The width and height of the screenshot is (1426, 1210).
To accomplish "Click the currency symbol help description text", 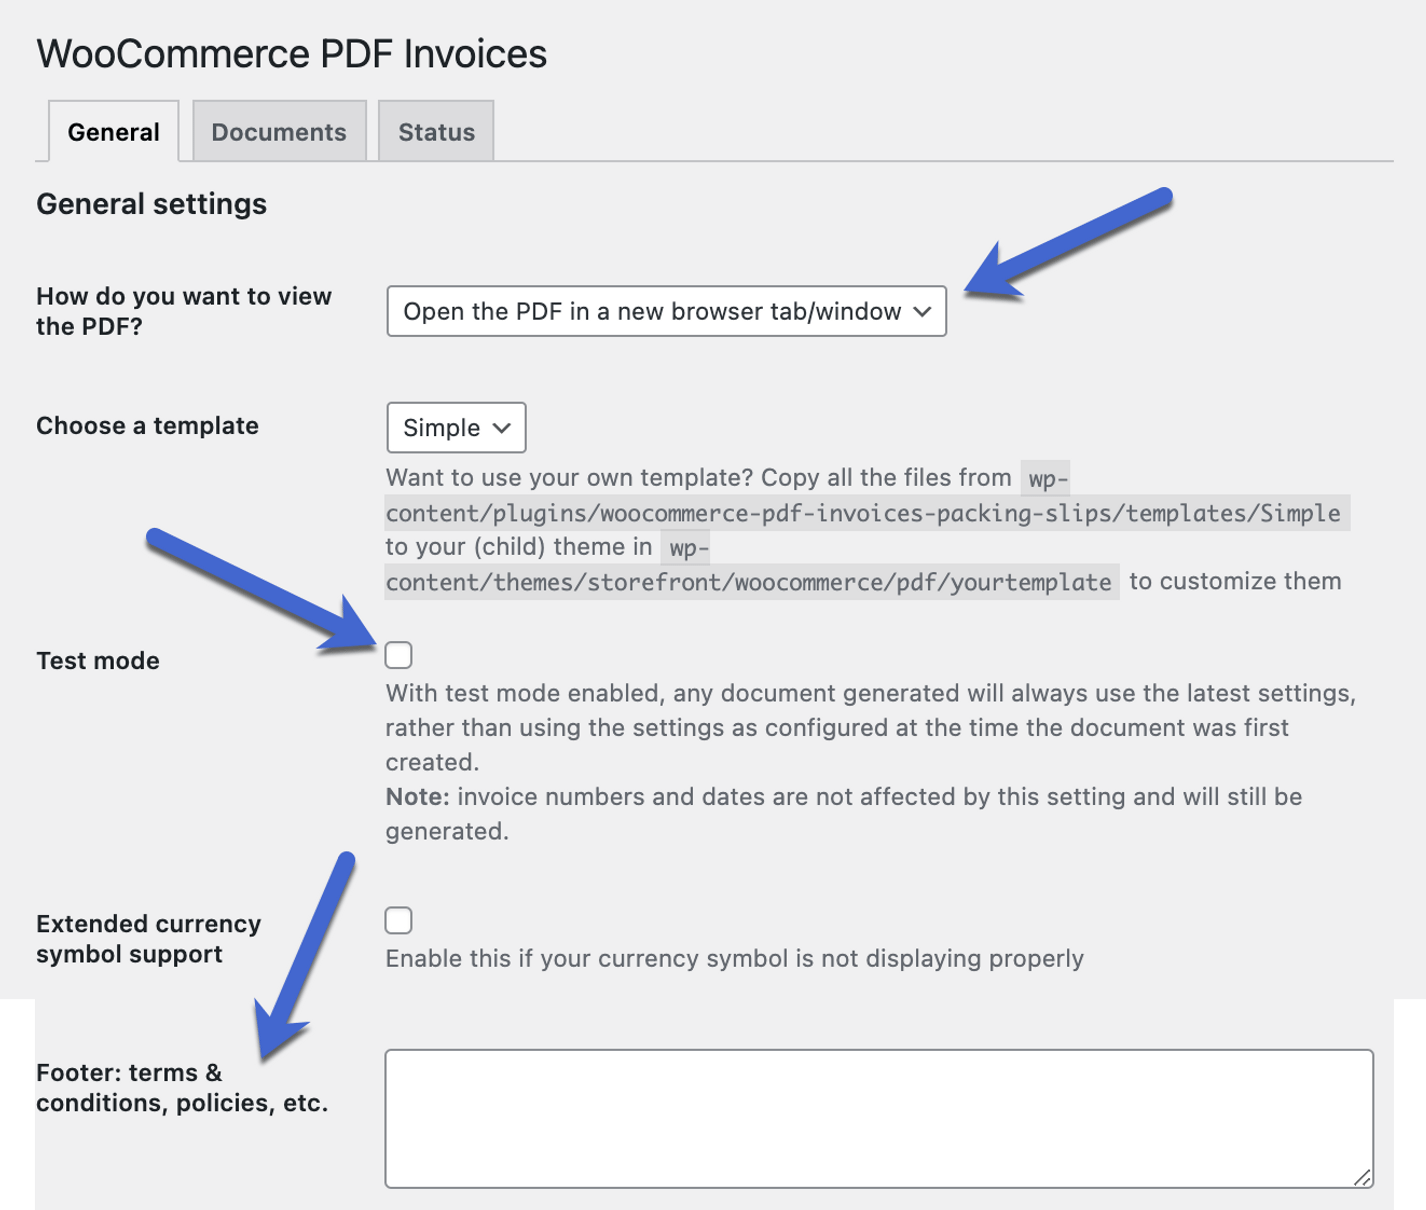I will click(735, 959).
